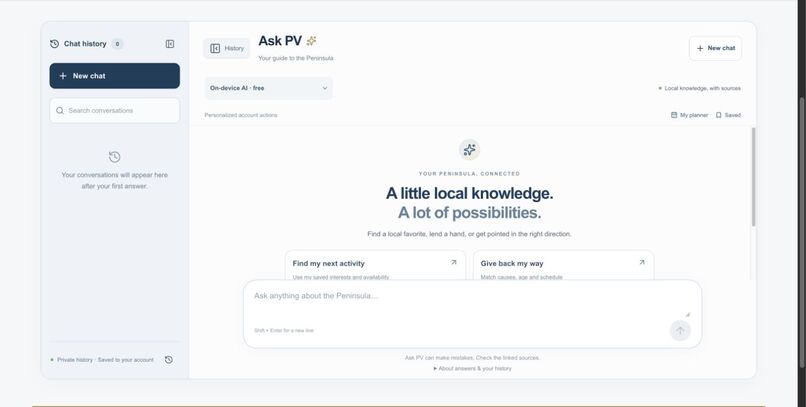This screenshot has width=806, height=407.
Task: Click the page scrollbar at window edge
Action: [x=802, y=231]
